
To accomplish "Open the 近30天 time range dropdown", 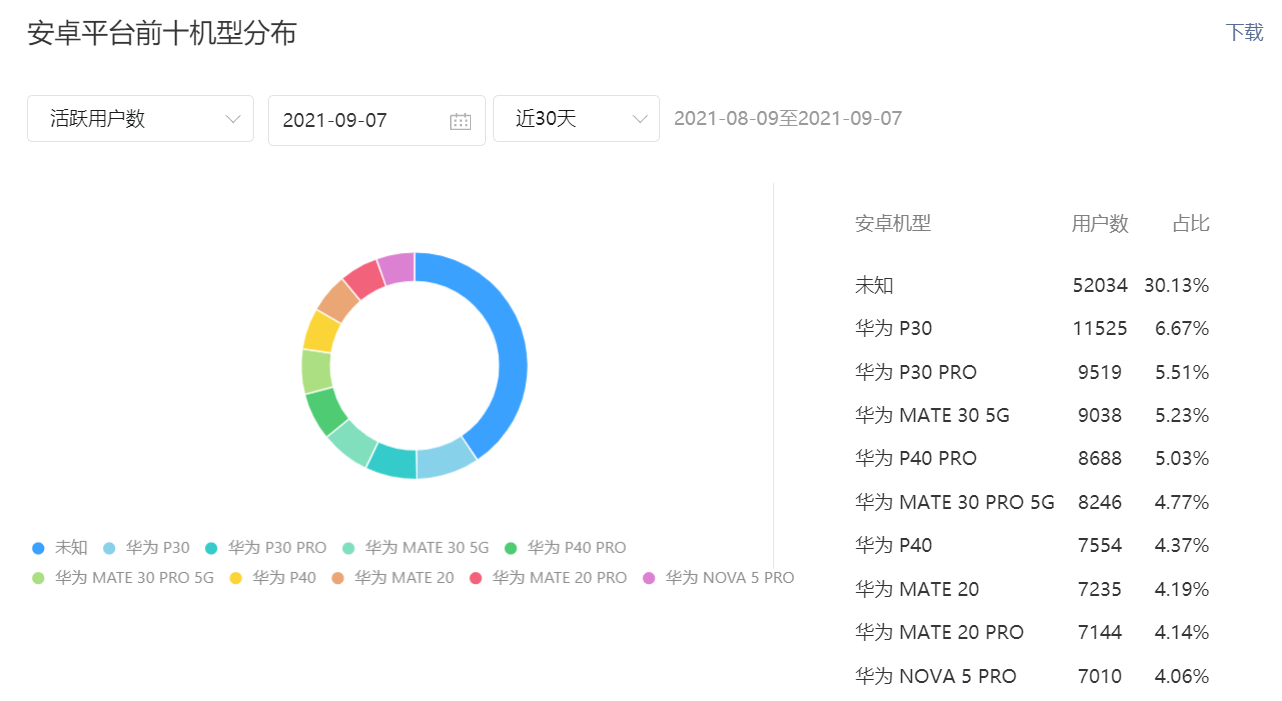I will click(576, 119).
